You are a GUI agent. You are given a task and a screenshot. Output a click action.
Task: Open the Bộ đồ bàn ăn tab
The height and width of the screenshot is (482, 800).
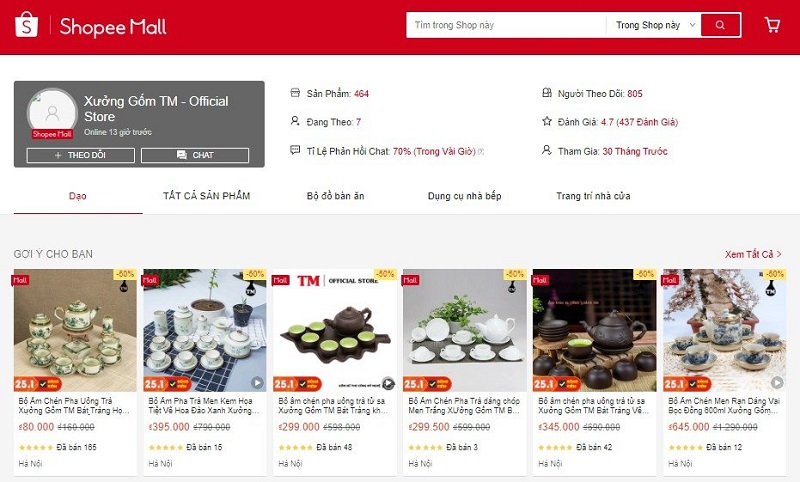coord(335,196)
